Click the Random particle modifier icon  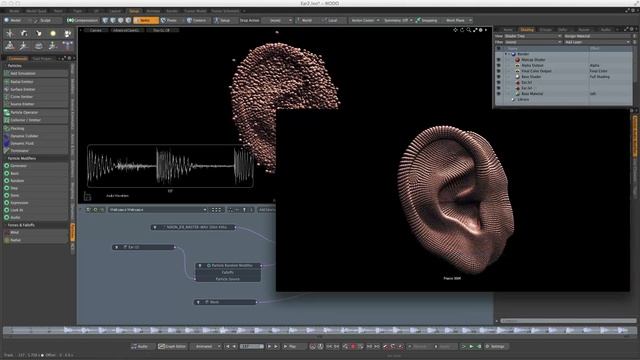click(7, 180)
